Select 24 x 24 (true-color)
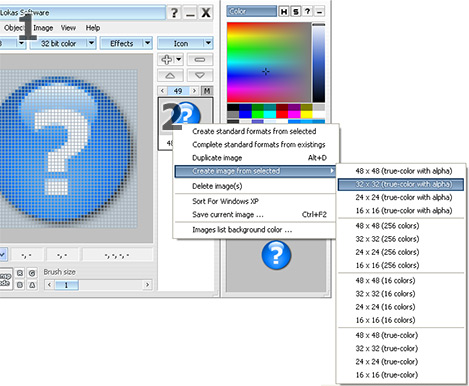 click(401, 361)
